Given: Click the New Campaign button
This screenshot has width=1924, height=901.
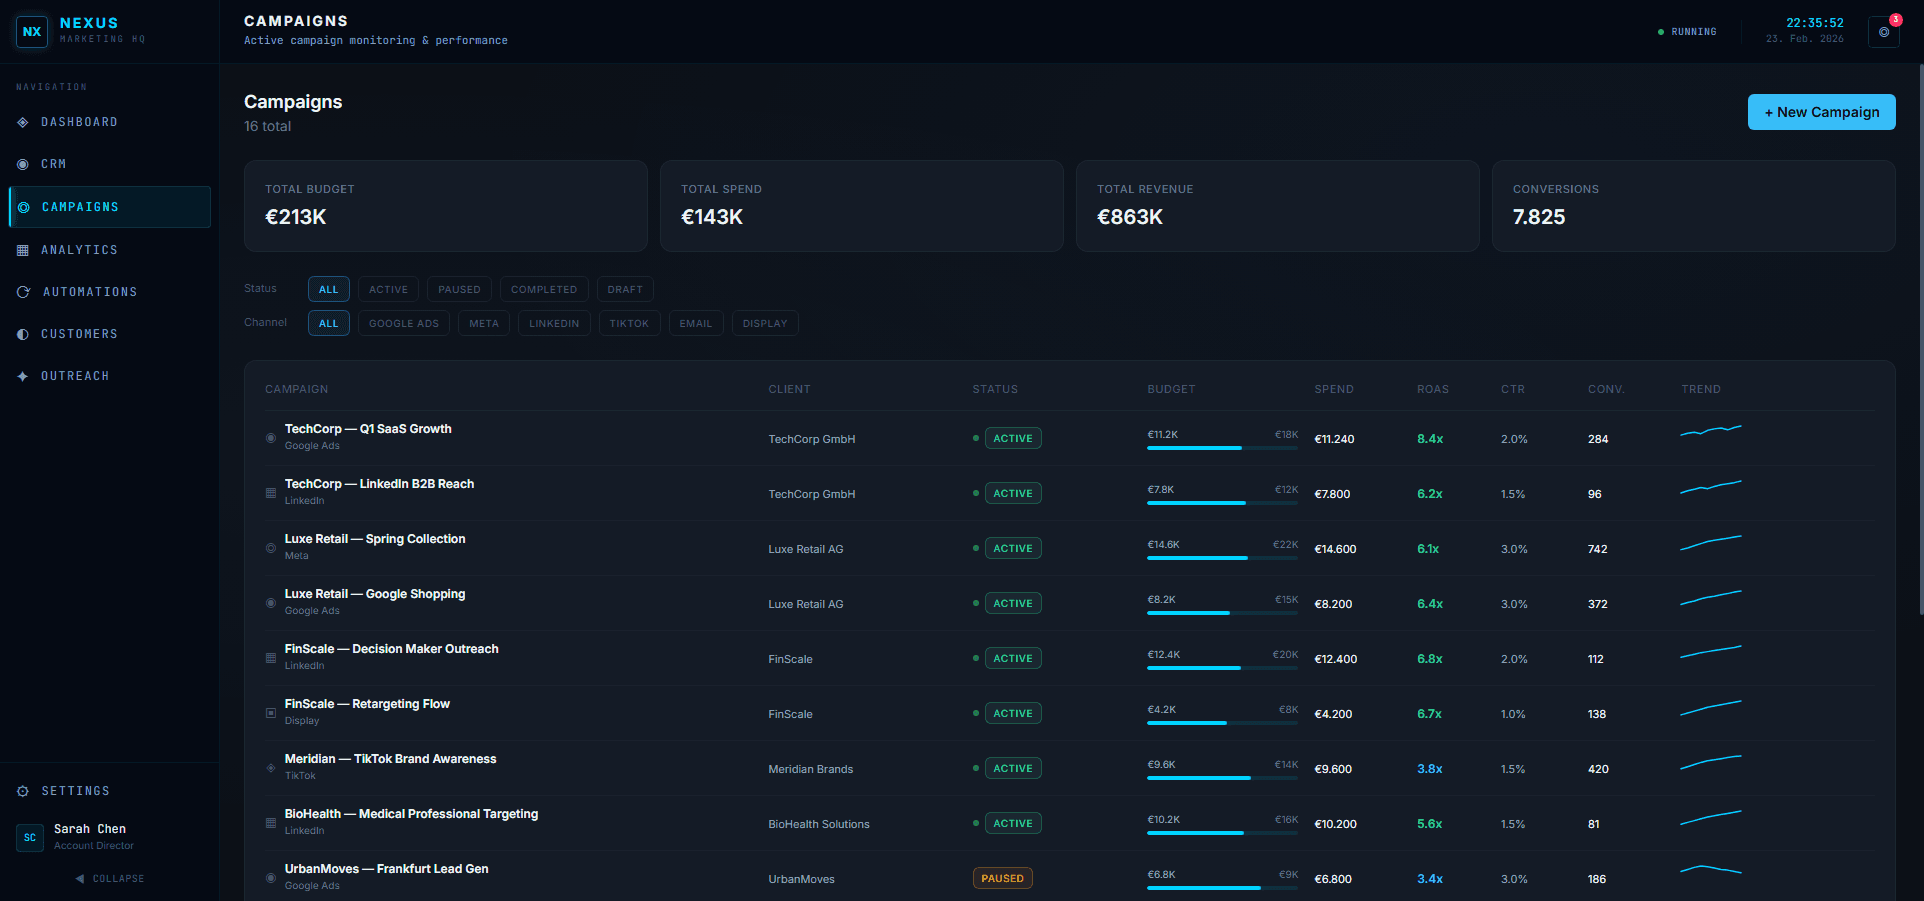Looking at the screenshot, I should [x=1821, y=112].
